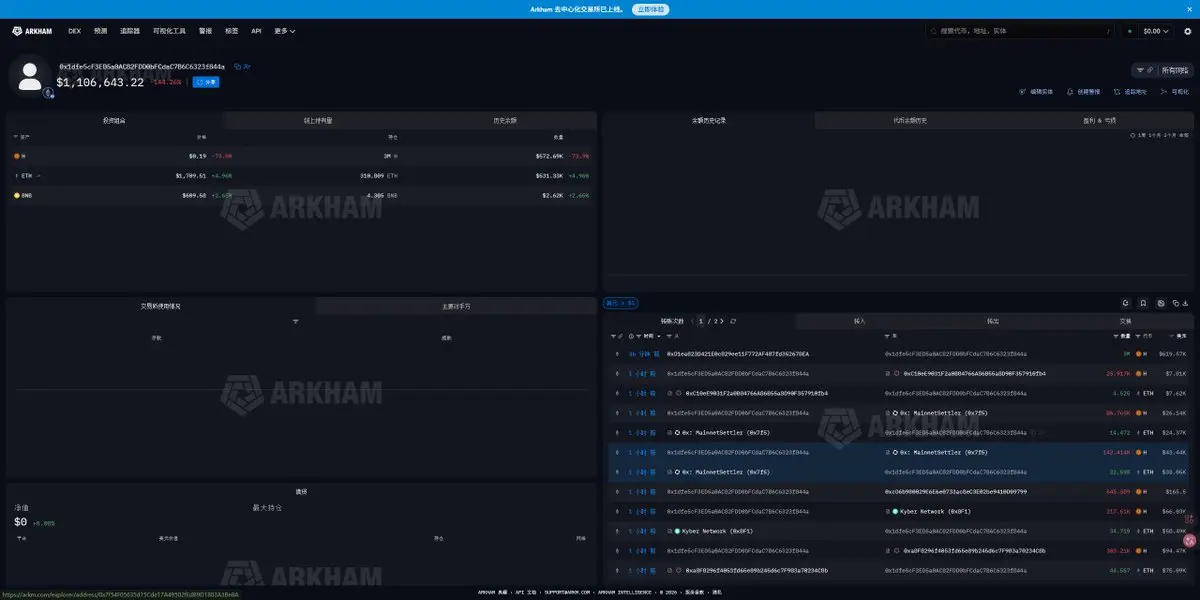1200x600 pixels.
Task: Open the DEX menu item
Action: [74, 31]
